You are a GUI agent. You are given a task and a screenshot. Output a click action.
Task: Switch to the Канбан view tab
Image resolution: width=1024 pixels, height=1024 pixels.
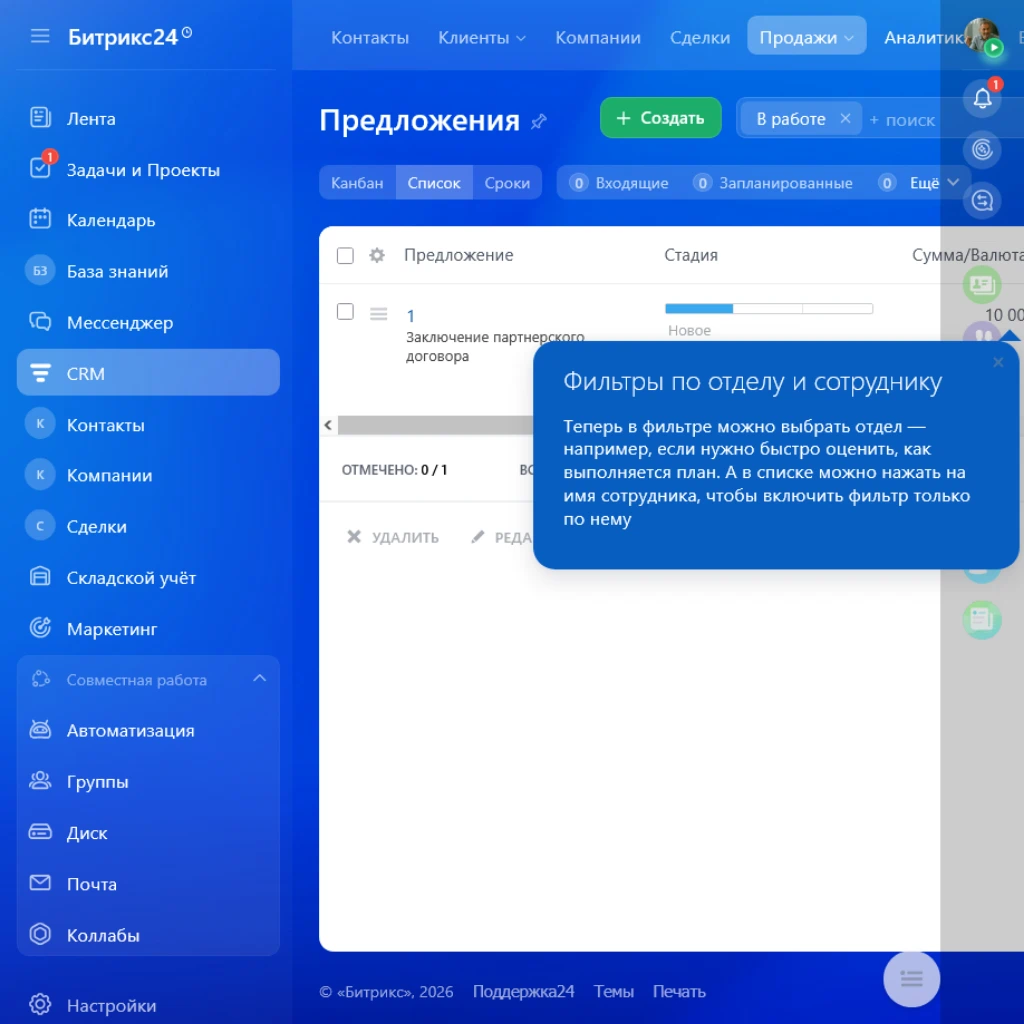pos(356,183)
